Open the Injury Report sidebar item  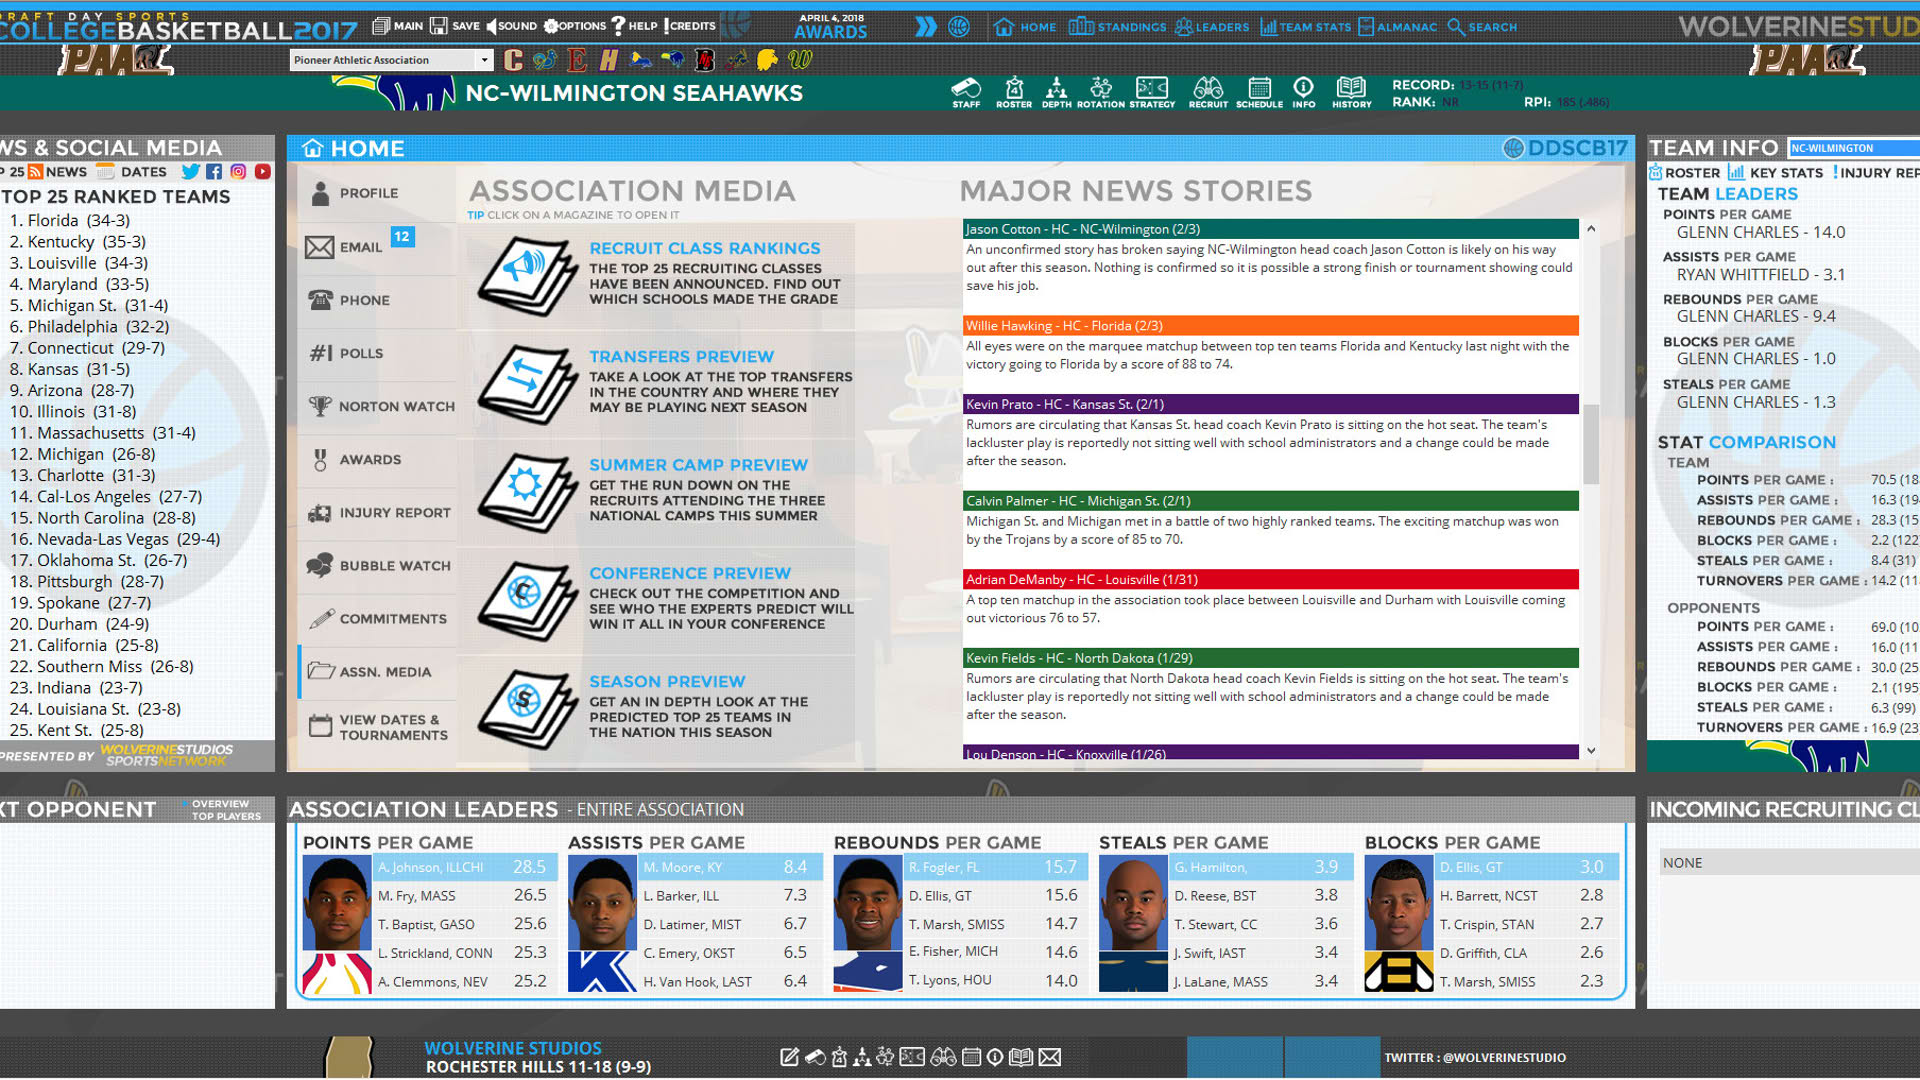tap(380, 512)
